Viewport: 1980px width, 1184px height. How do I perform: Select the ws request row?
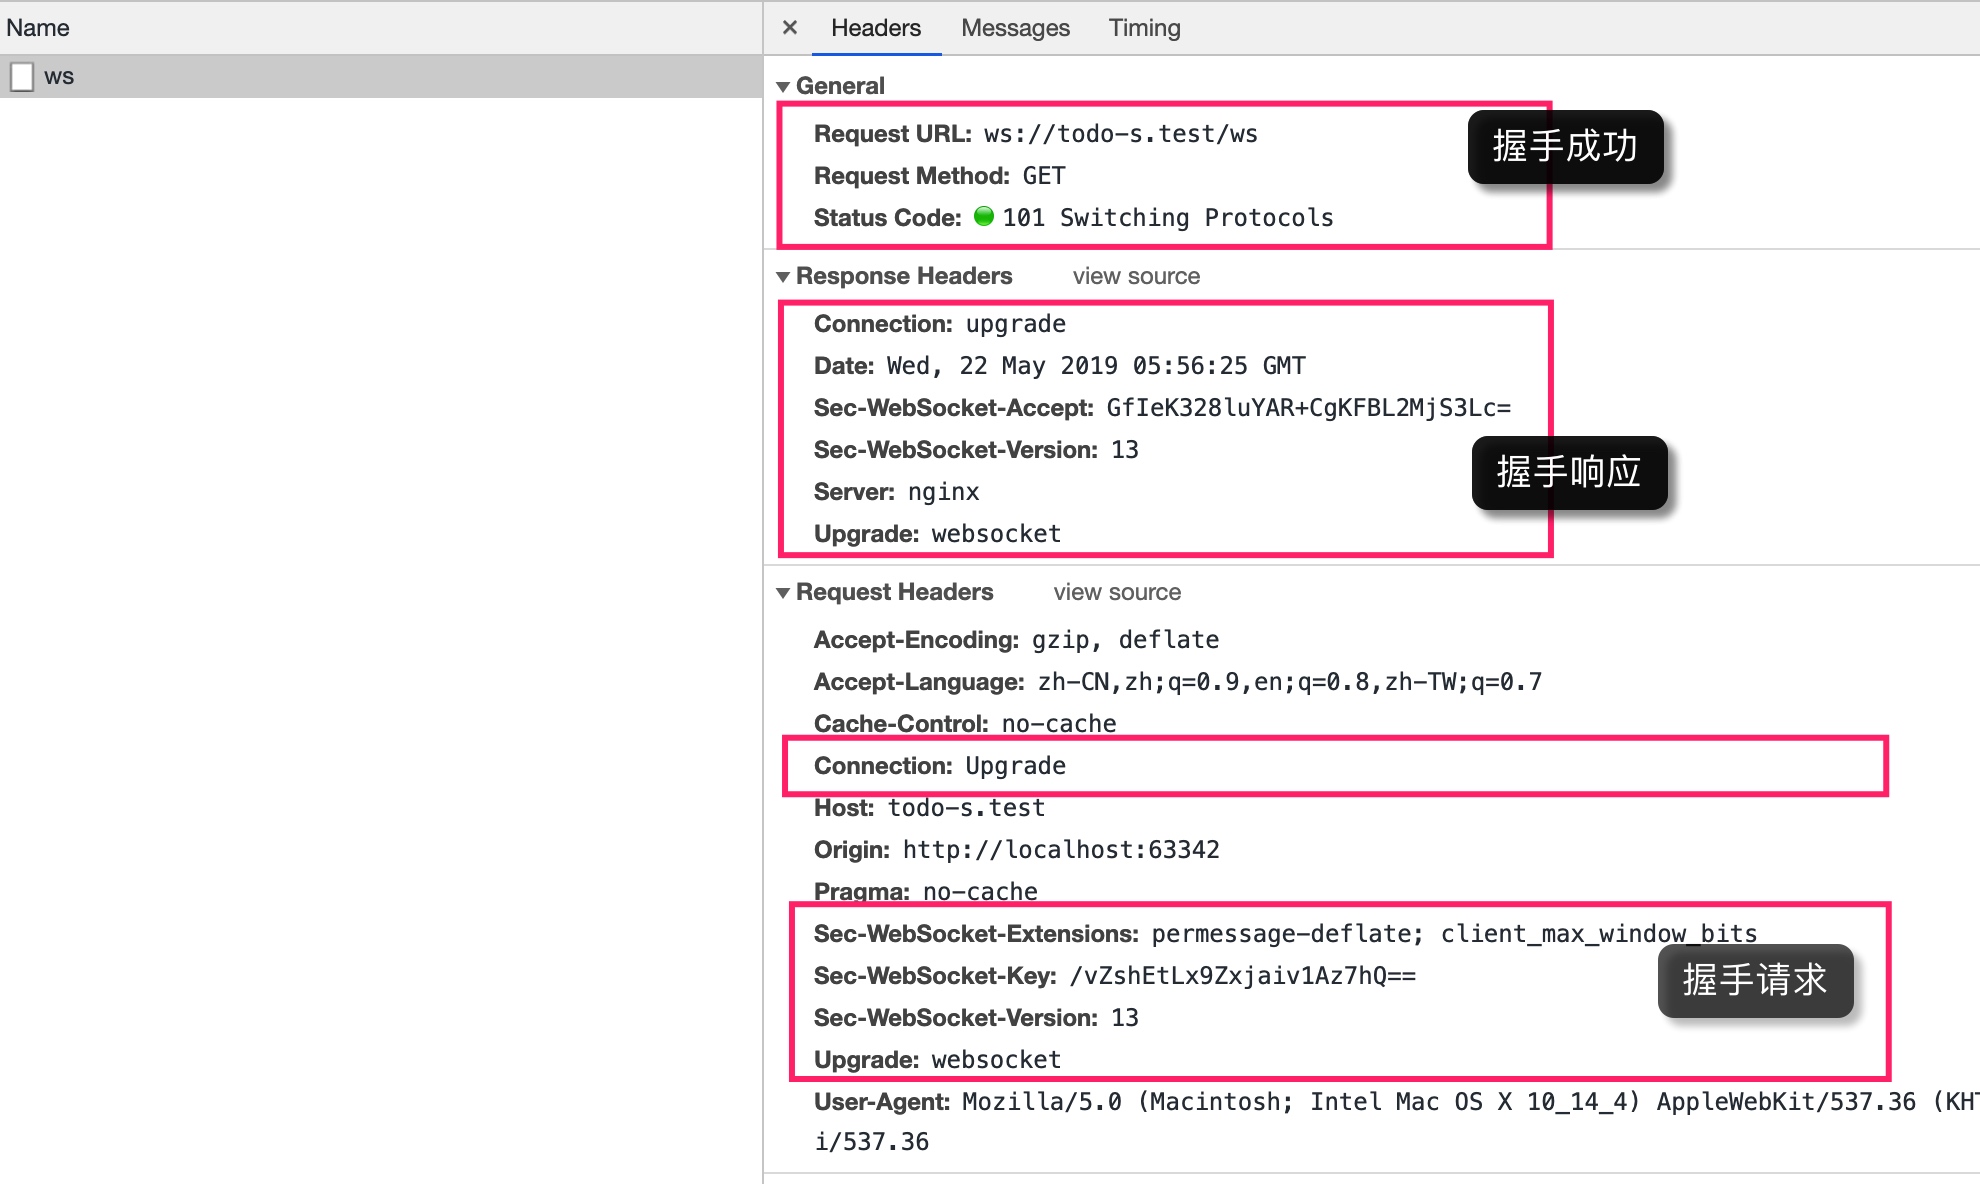(x=381, y=77)
